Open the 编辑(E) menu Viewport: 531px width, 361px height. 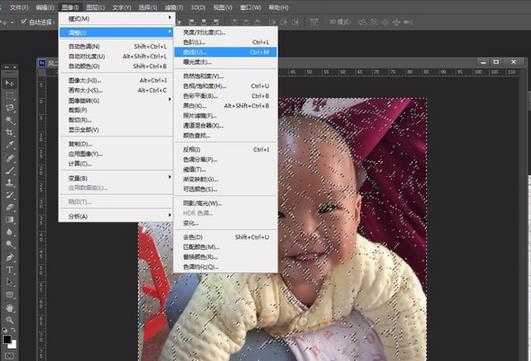(45, 7)
